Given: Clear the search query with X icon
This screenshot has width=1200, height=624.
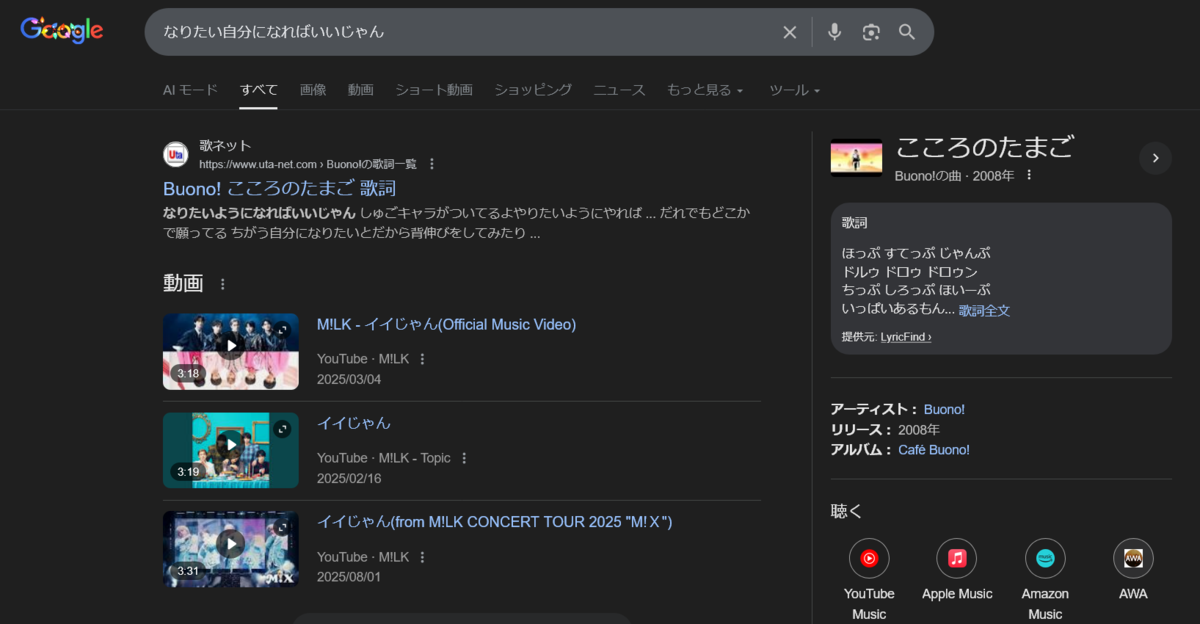Looking at the screenshot, I should [x=789, y=32].
